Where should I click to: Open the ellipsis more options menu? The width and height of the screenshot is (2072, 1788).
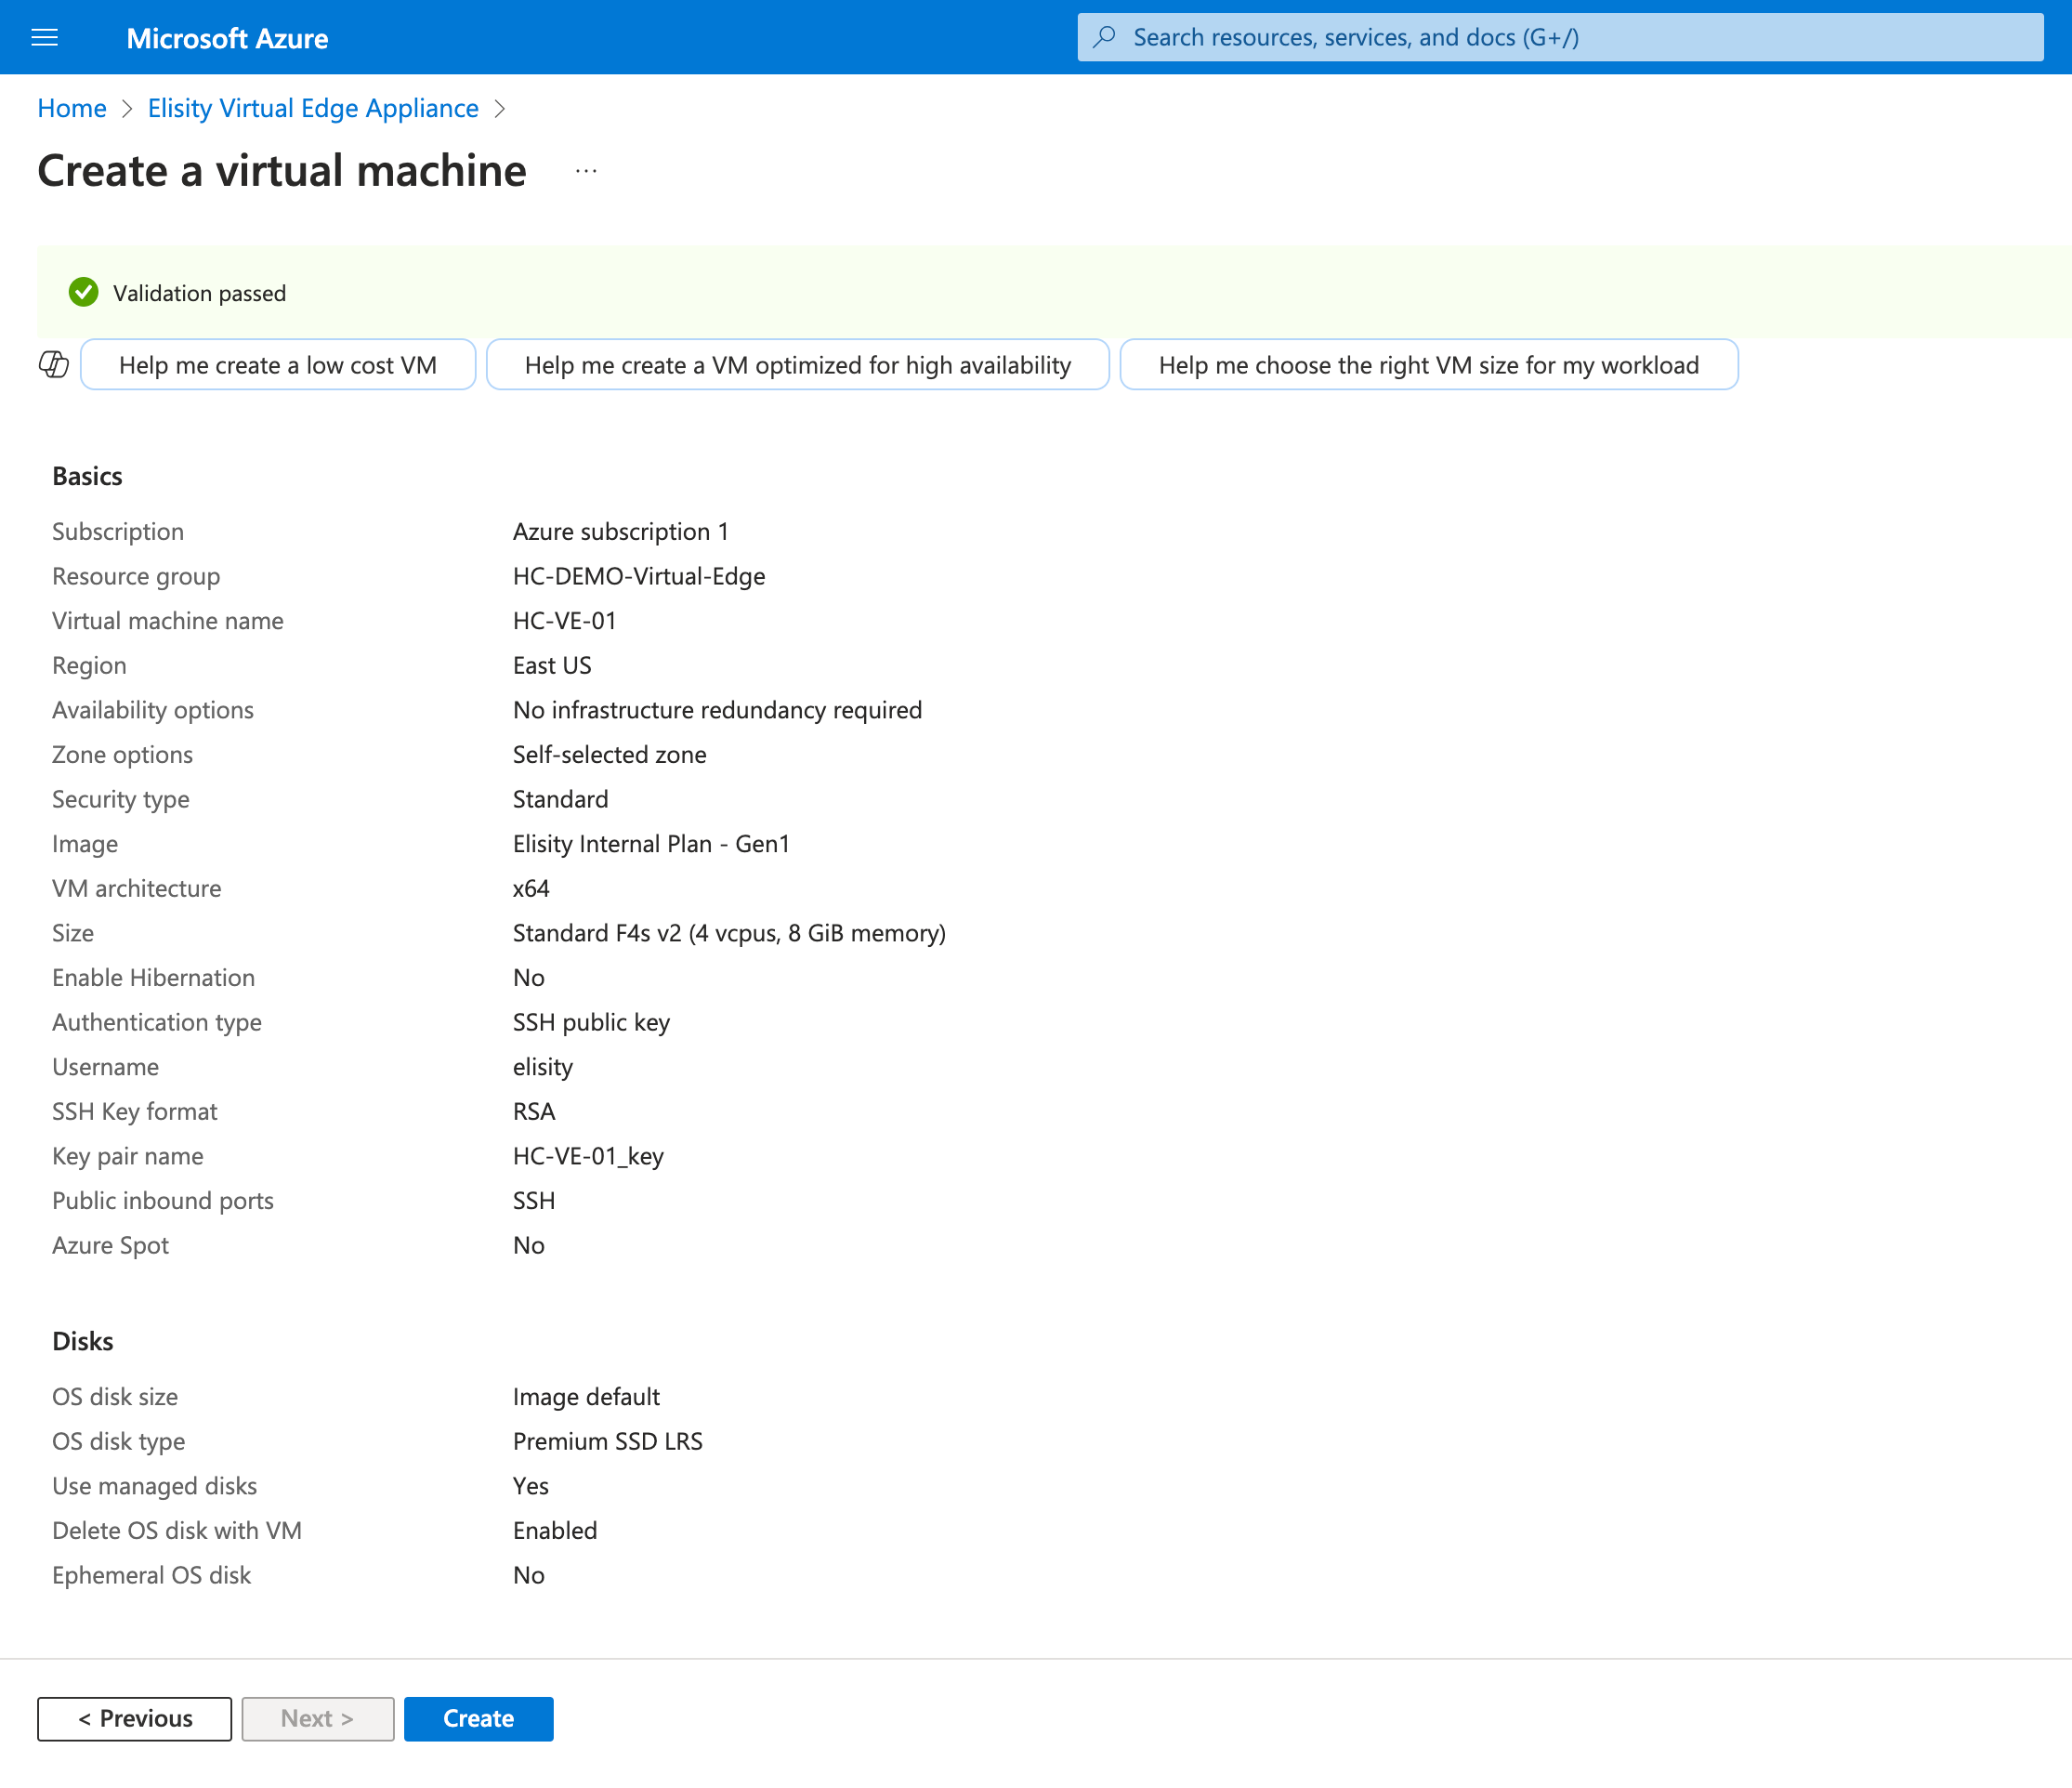[586, 171]
